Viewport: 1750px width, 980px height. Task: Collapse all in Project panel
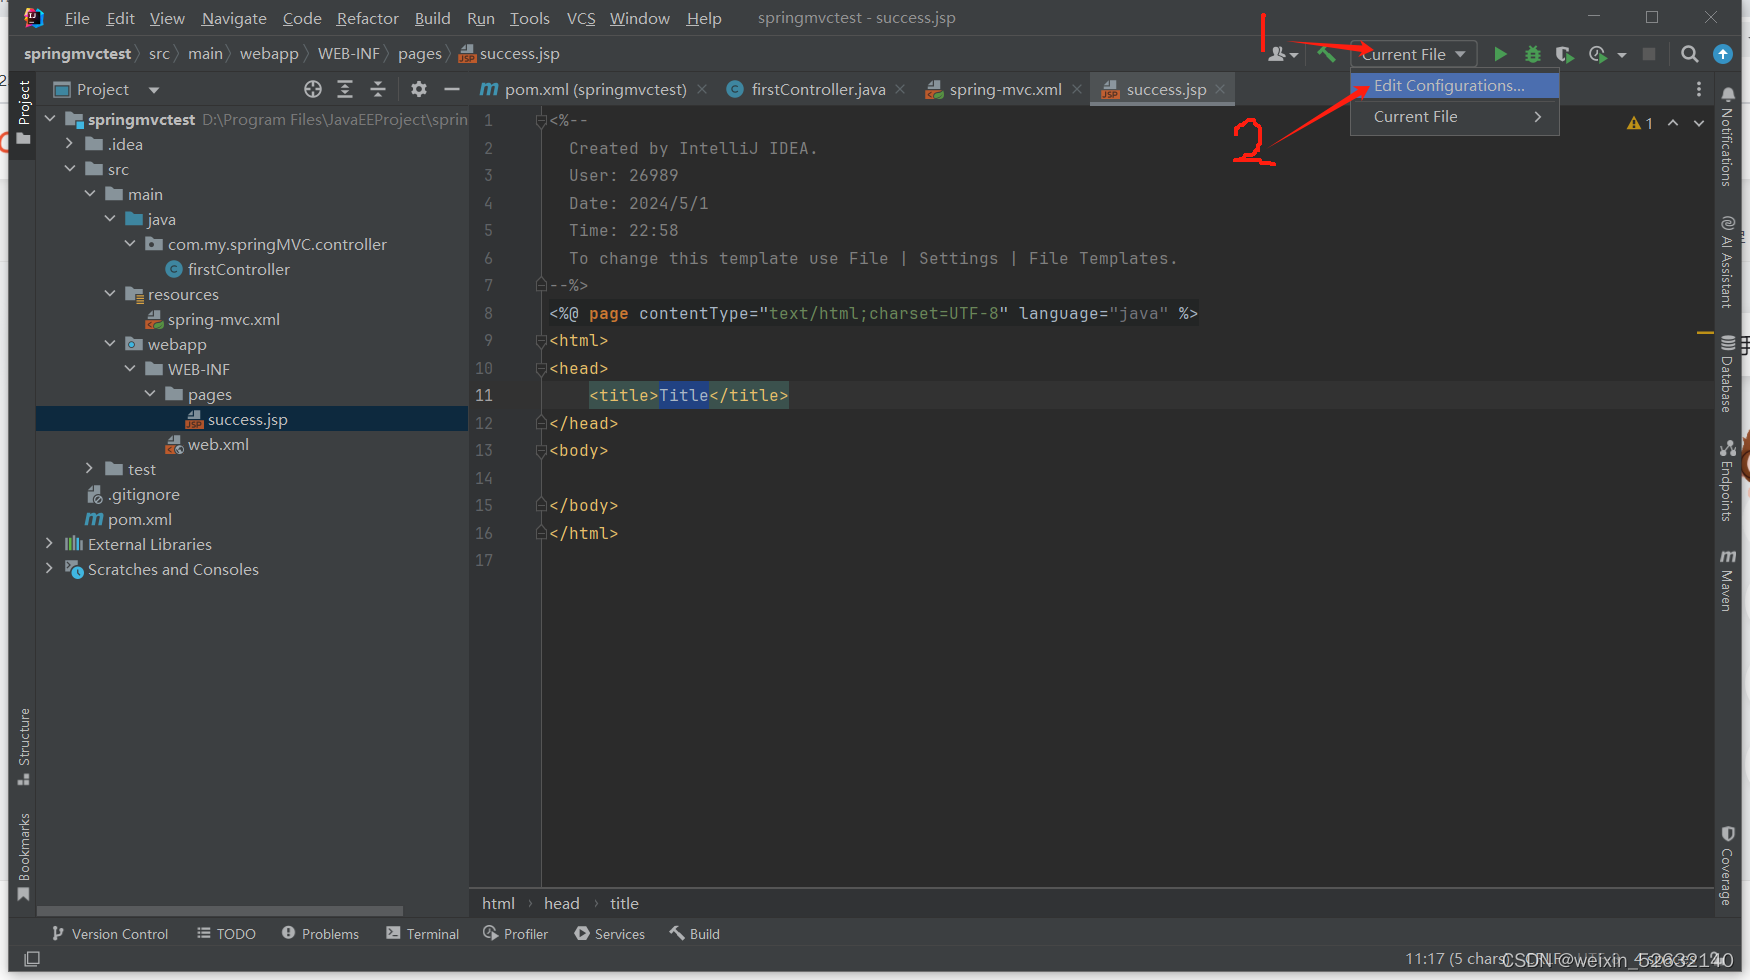[x=378, y=89]
